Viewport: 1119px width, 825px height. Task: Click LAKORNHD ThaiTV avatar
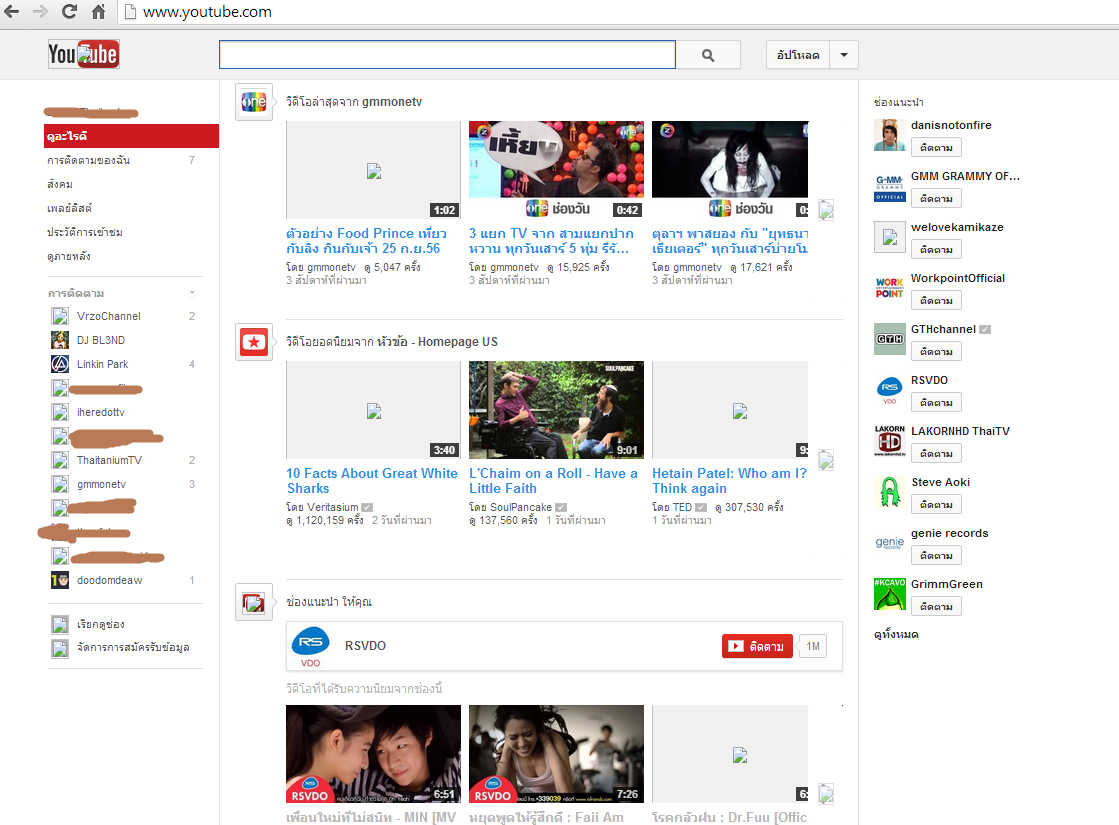point(890,442)
